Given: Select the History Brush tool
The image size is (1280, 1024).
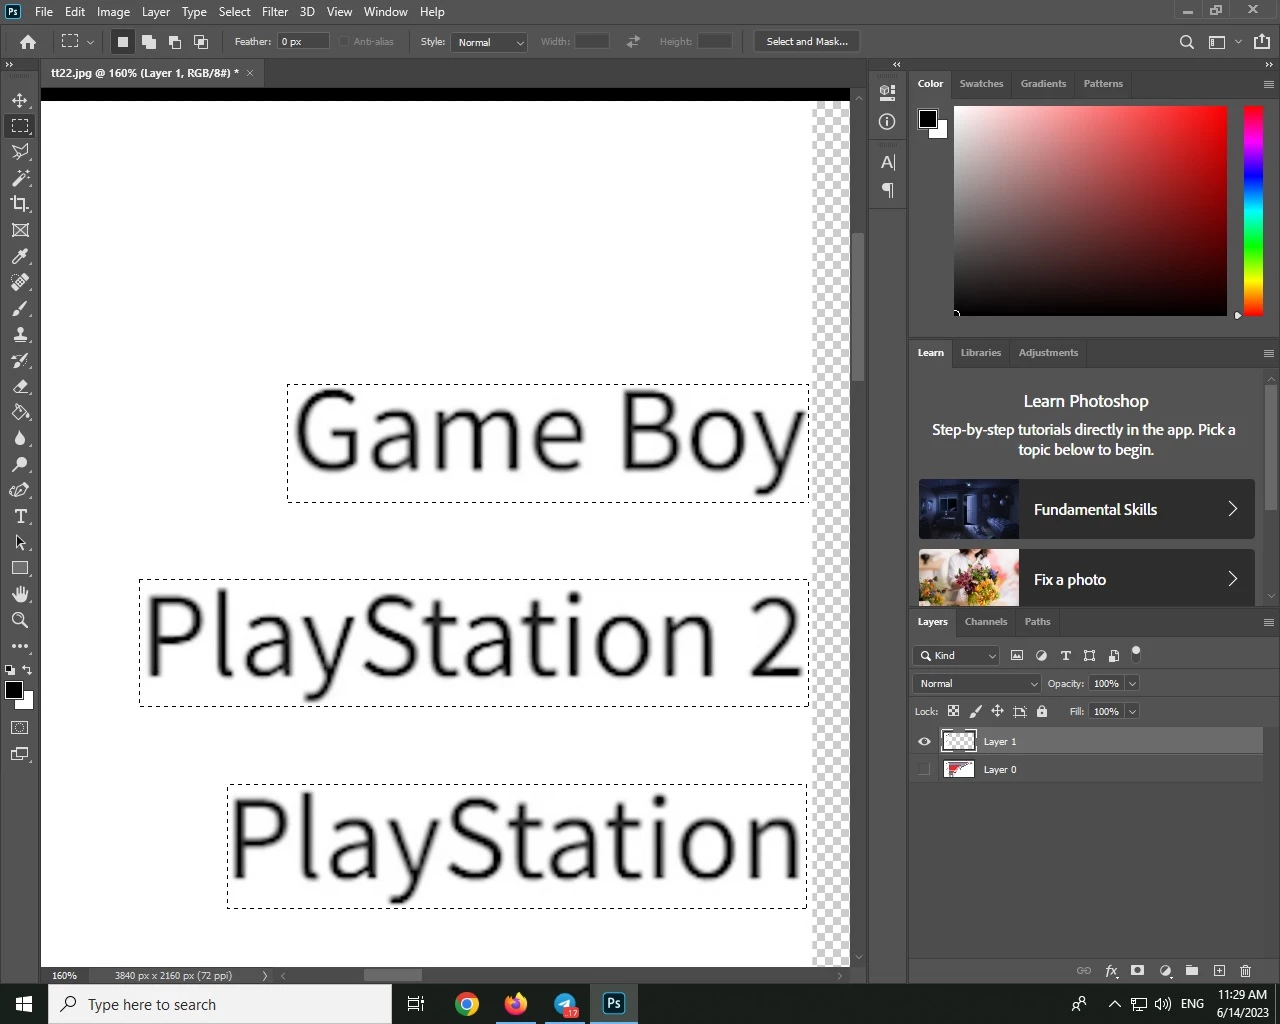Looking at the screenshot, I should point(20,360).
